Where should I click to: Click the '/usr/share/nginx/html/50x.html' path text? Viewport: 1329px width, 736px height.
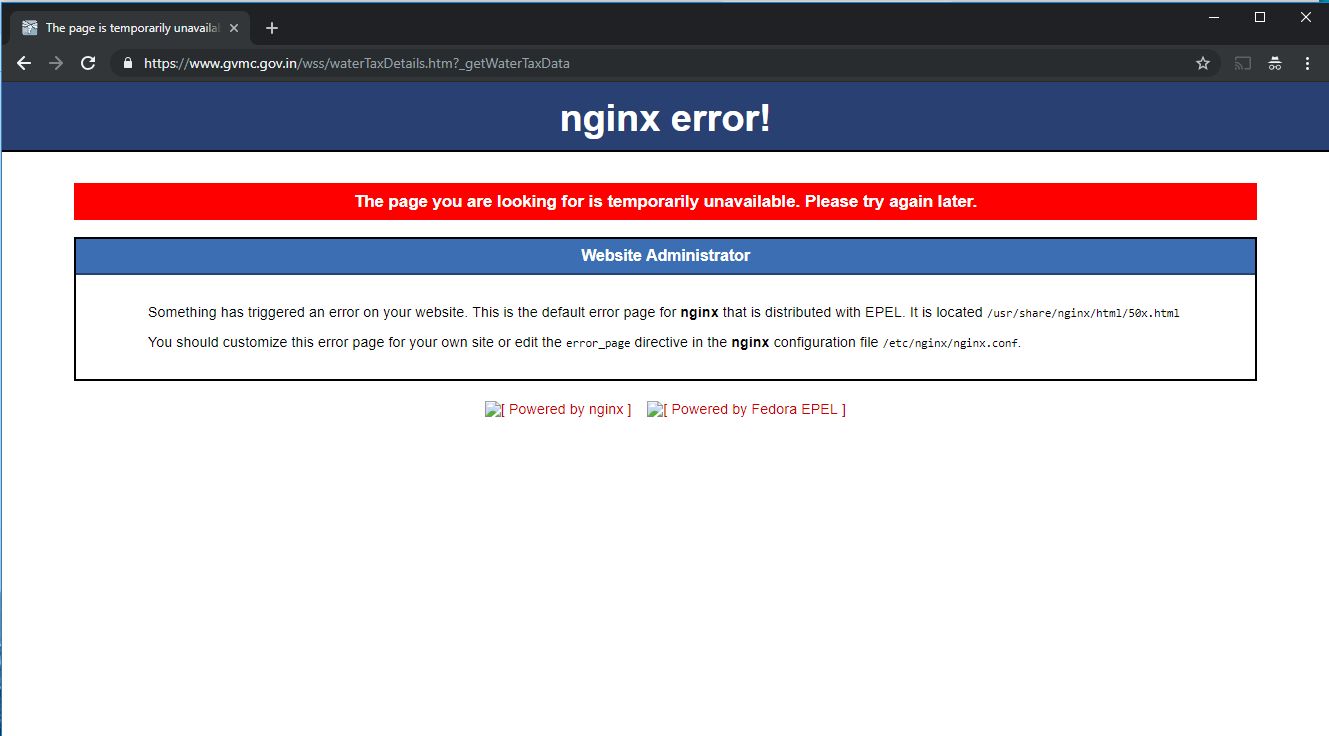1083,313
